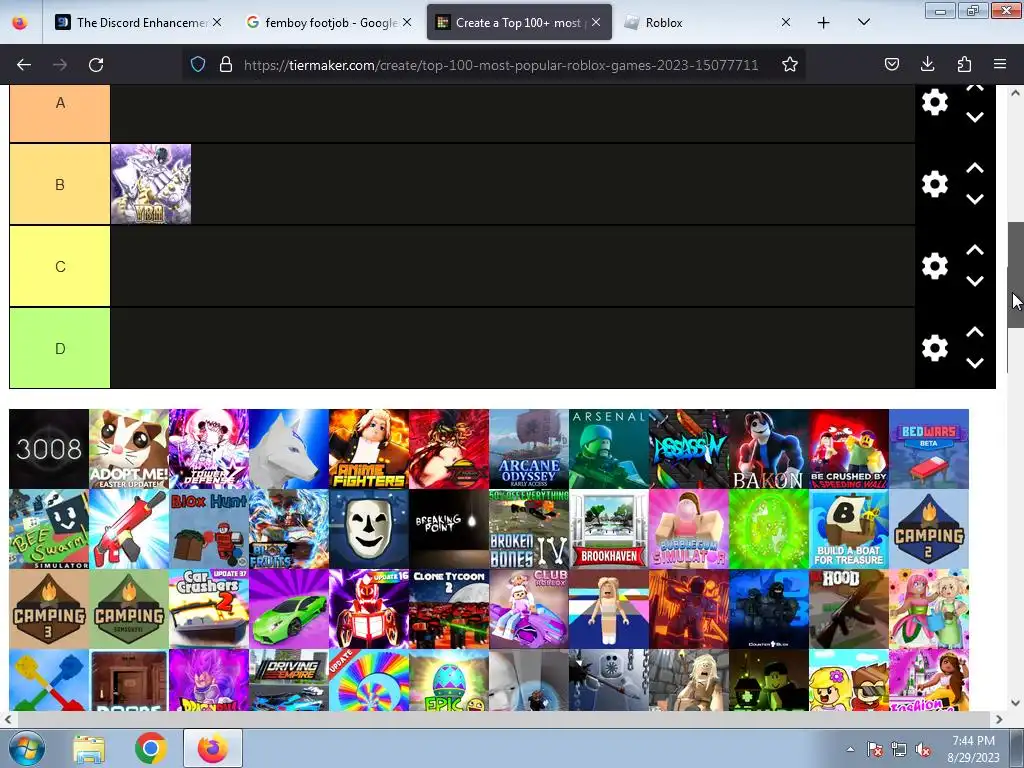Pick Be Crushed by a Speeding Wall
Image resolution: width=1024 pixels, height=768 pixels.
click(x=849, y=449)
